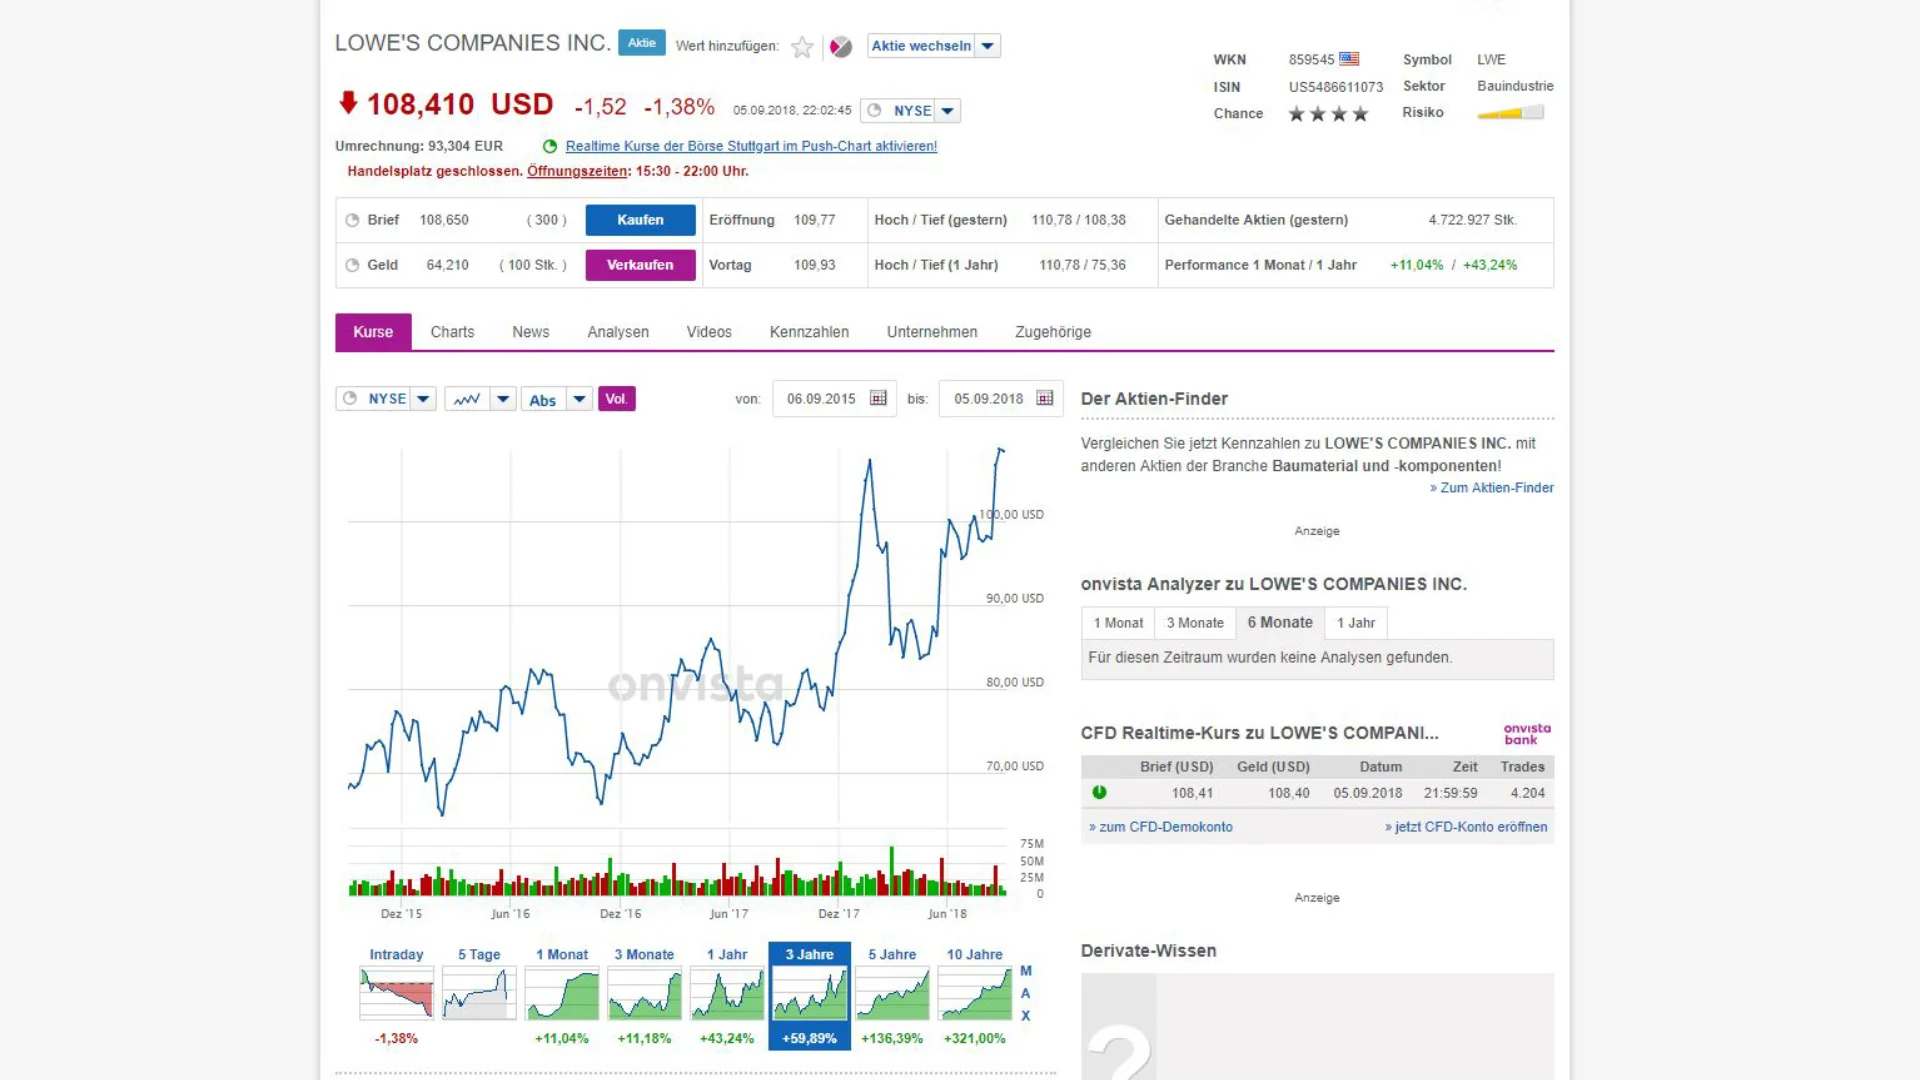The image size is (1920, 1080).
Task: Switch to the Kurse tab
Action: click(x=373, y=332)
